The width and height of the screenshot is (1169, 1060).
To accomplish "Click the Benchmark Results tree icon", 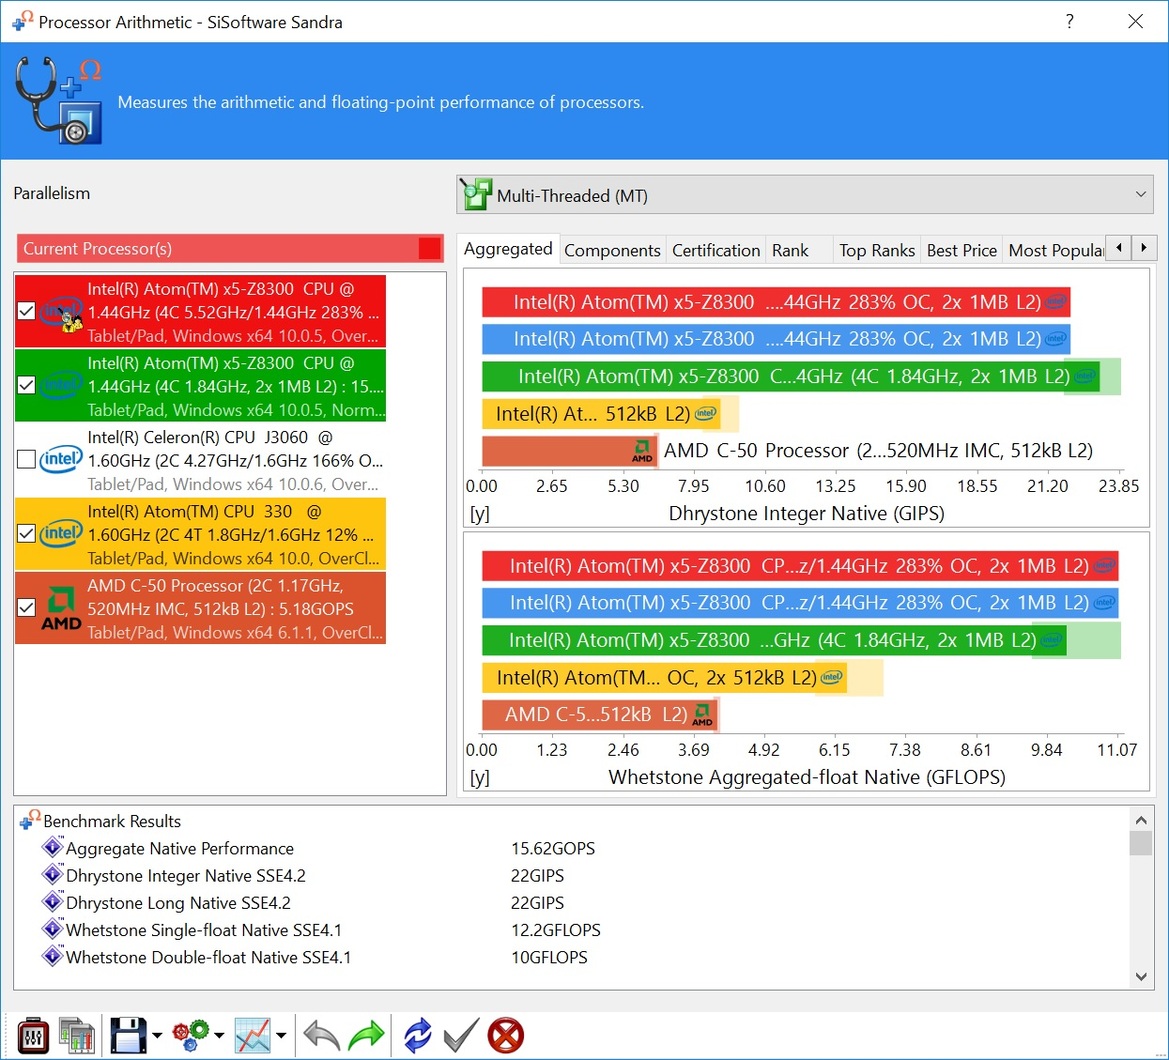I will click(30, 819).
